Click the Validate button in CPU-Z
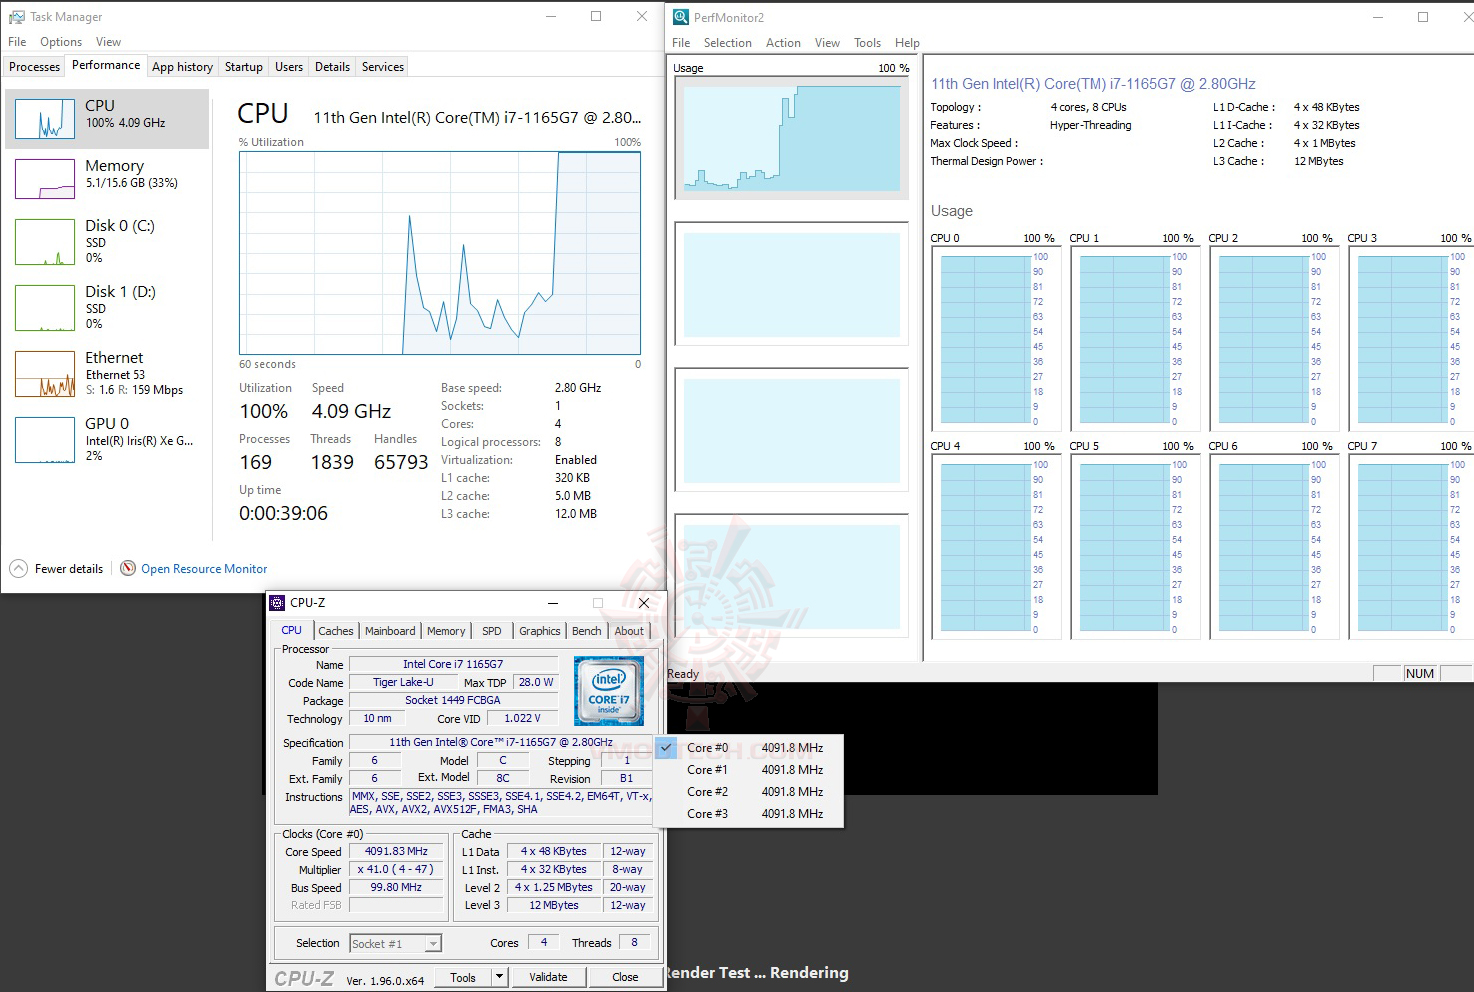Screen dimensions: 1474x992 [x=548, y=977]
